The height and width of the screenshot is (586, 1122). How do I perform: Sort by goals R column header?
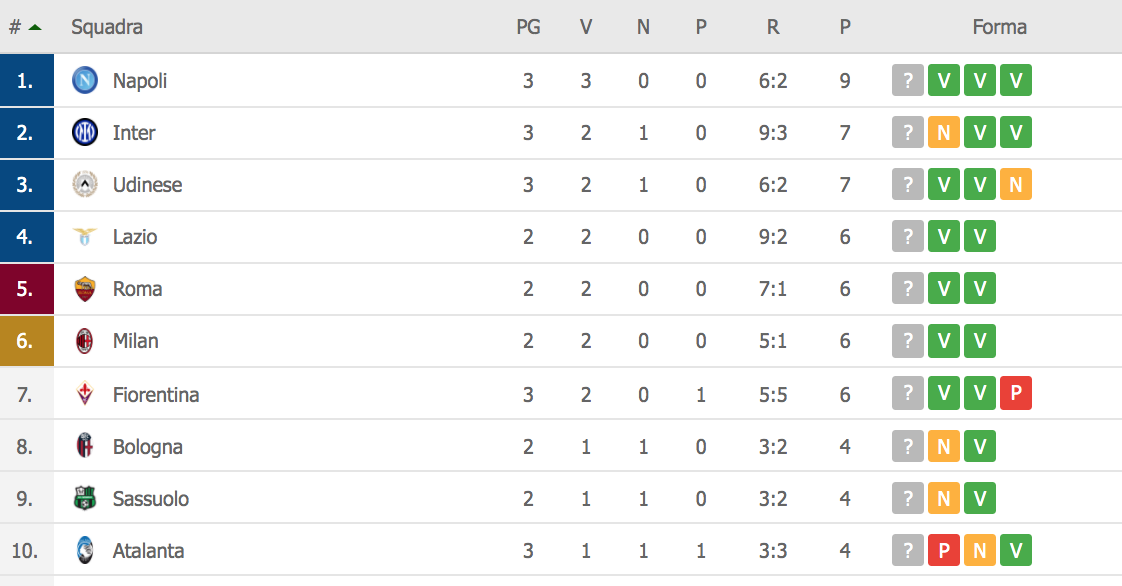tap(773, 27)
